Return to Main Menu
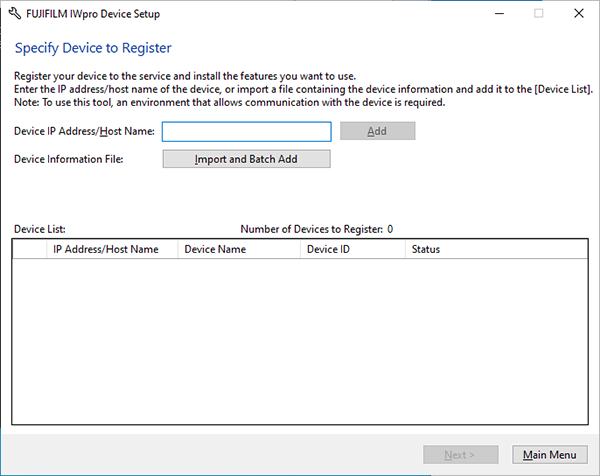Screen dimensions: 600x476 click(549, 455)
